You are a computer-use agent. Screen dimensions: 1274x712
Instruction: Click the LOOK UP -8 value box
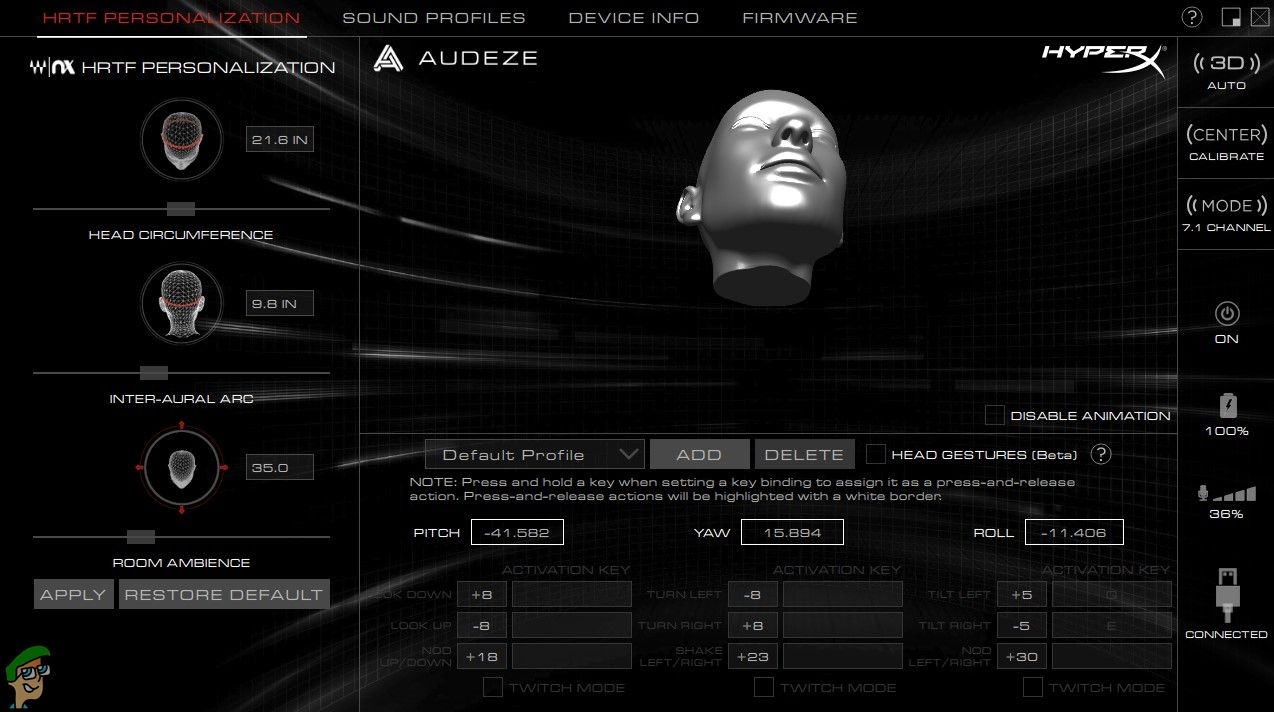[x=482, y=625]
